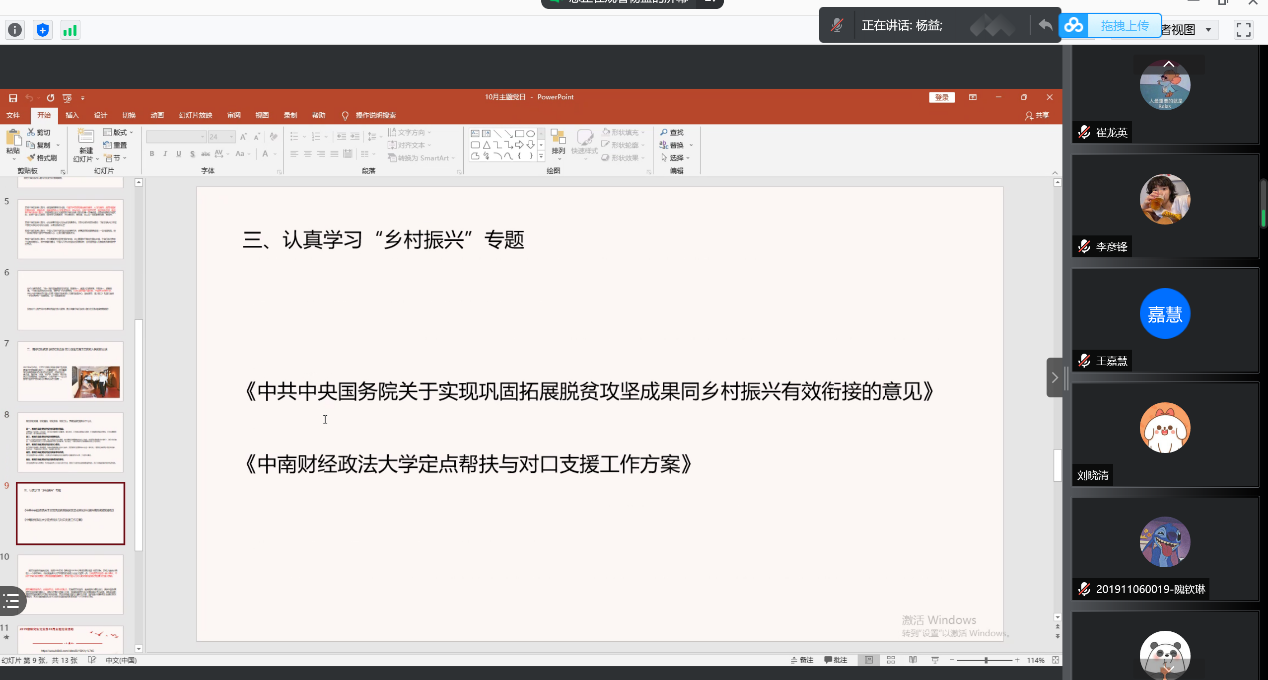The width and height of the screenshot is (1268, 680).
Task: Click the green signal bars network icon
Action: coord(70,30)
